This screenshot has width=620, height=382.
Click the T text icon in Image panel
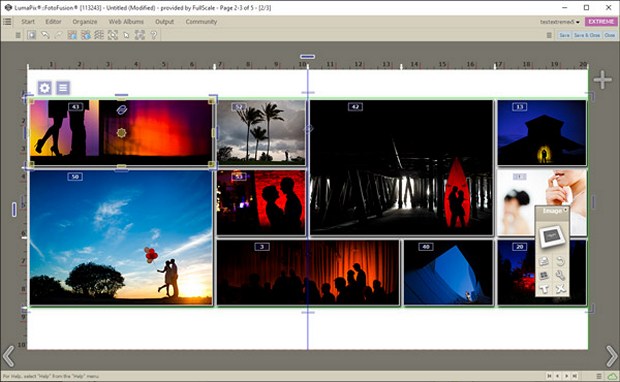point(544,289)
